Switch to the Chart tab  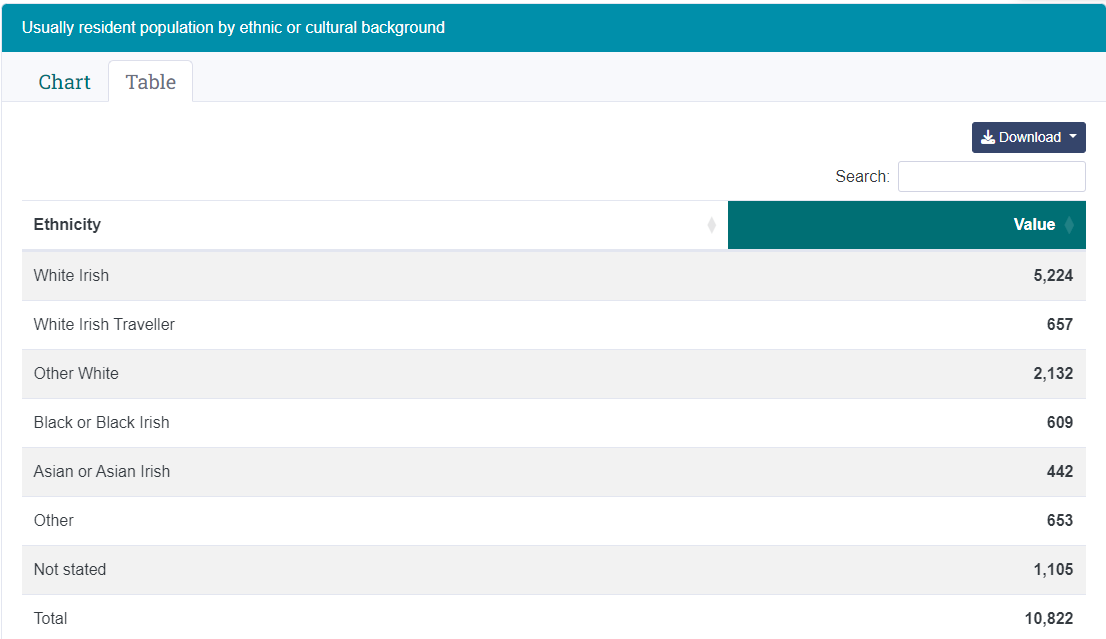pos(64,82)
